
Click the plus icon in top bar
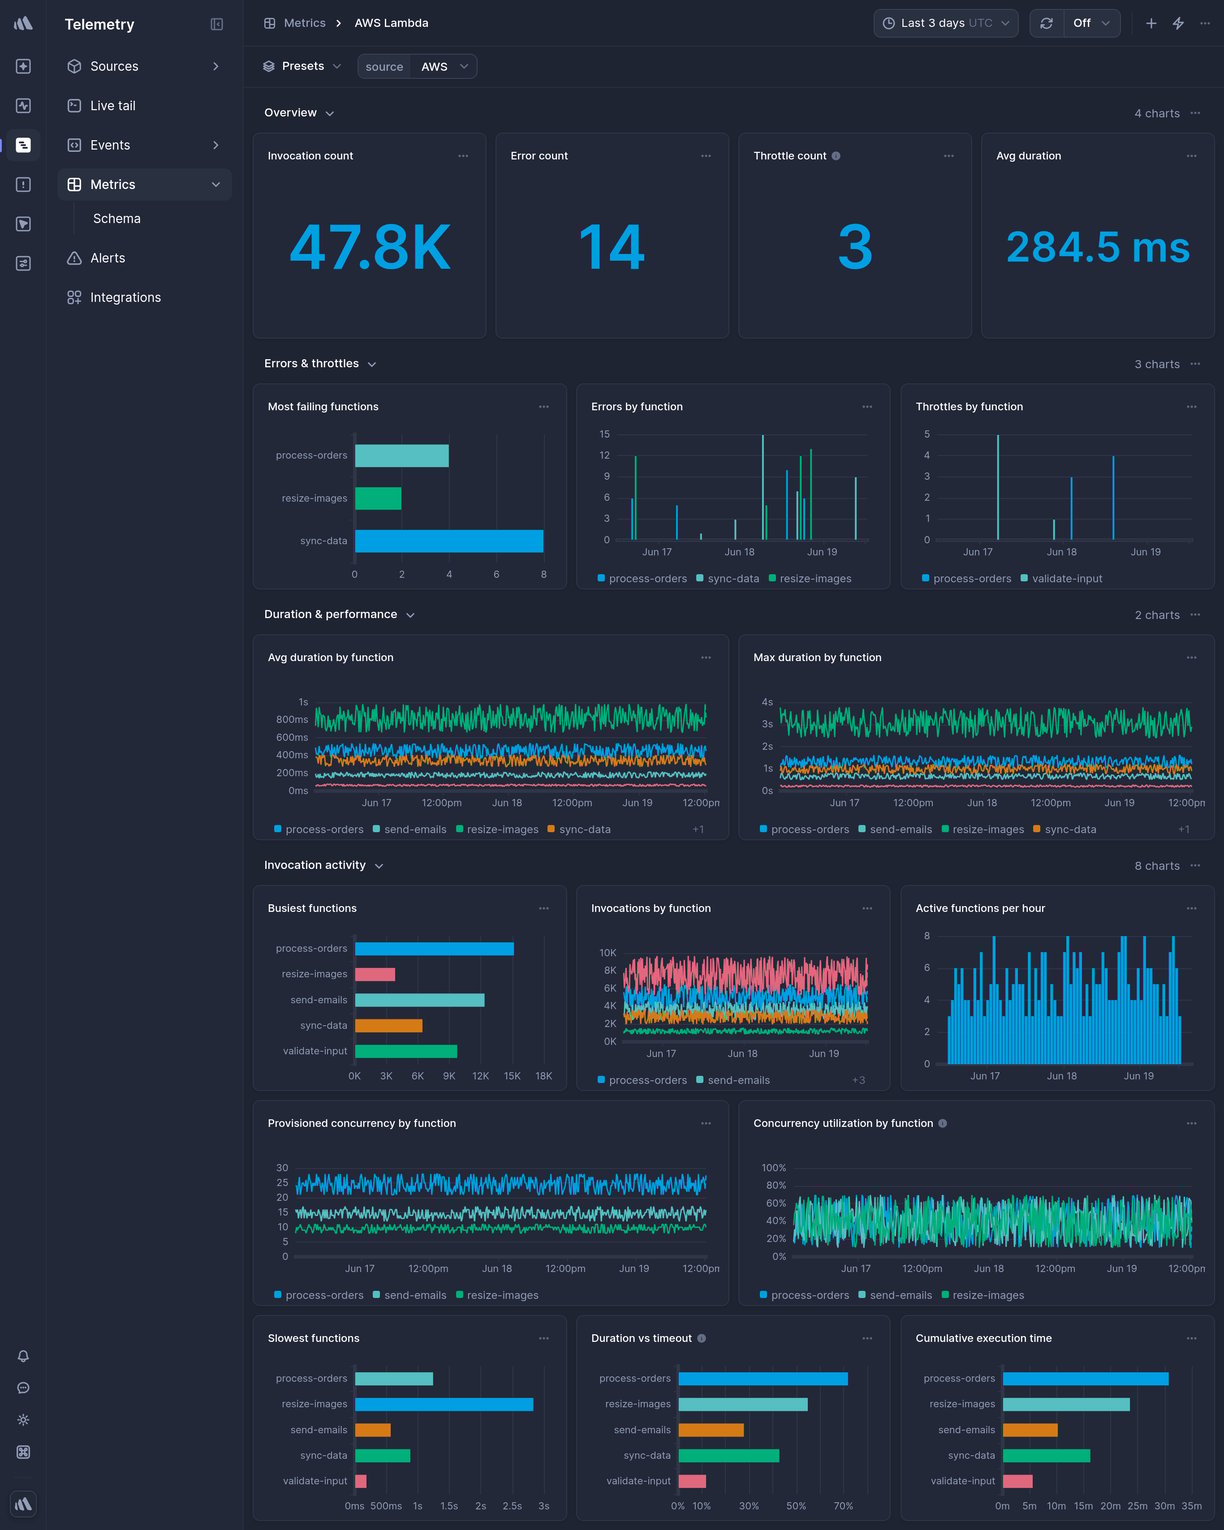pyautogui.click(x=1151, y=23)
